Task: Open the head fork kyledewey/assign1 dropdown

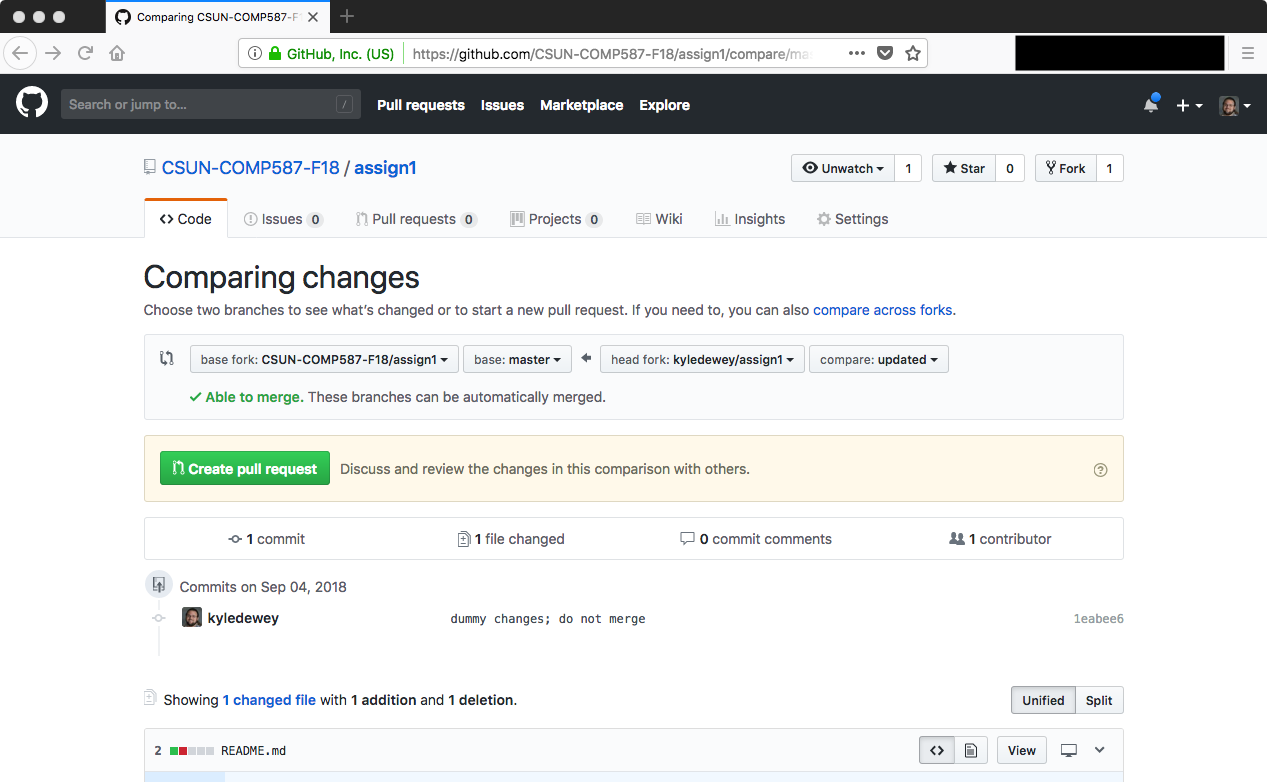Action: coord(702,359)
